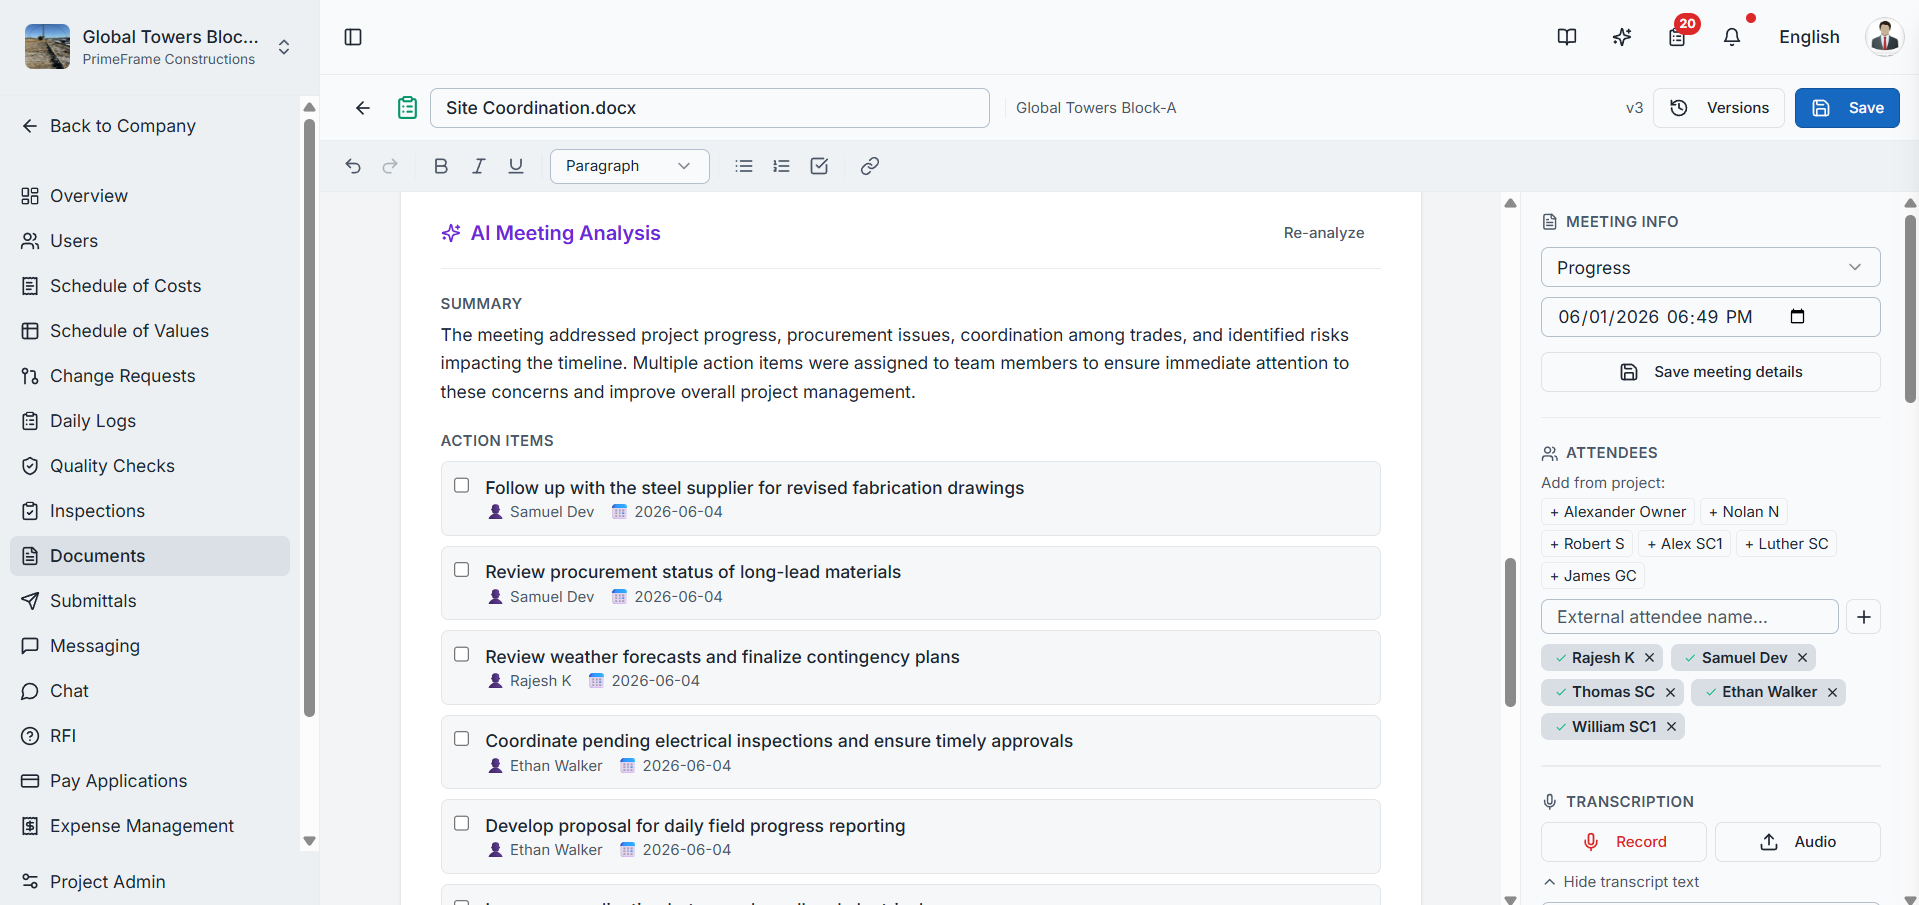Toggle the sidebar collapse icon
The height and width of the screenshot is (905, 1919).
tap(353, 37)
